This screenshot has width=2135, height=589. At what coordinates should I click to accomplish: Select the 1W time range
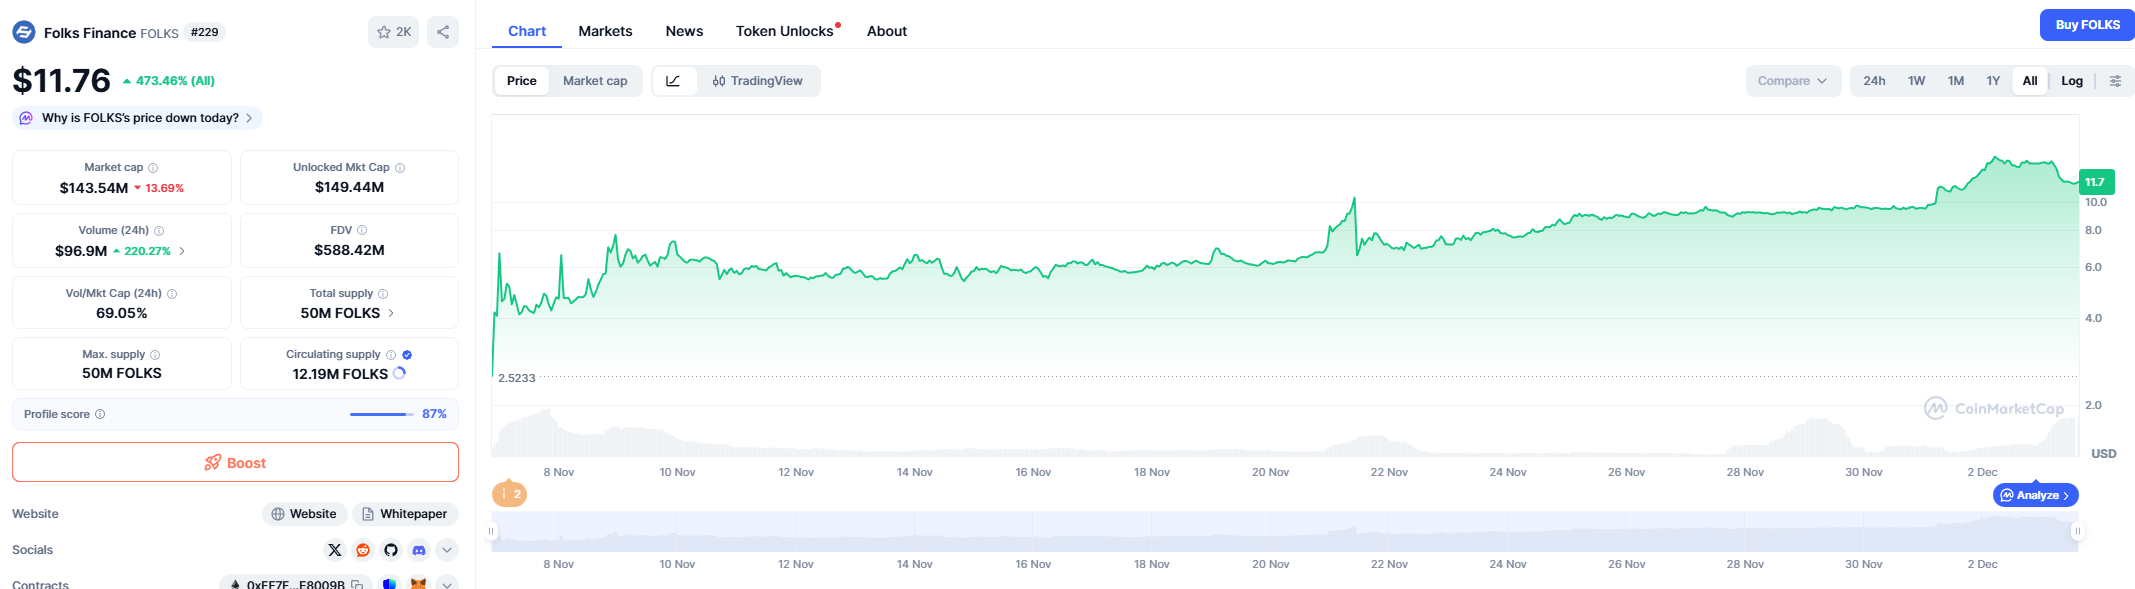[x=1916, y=81]
